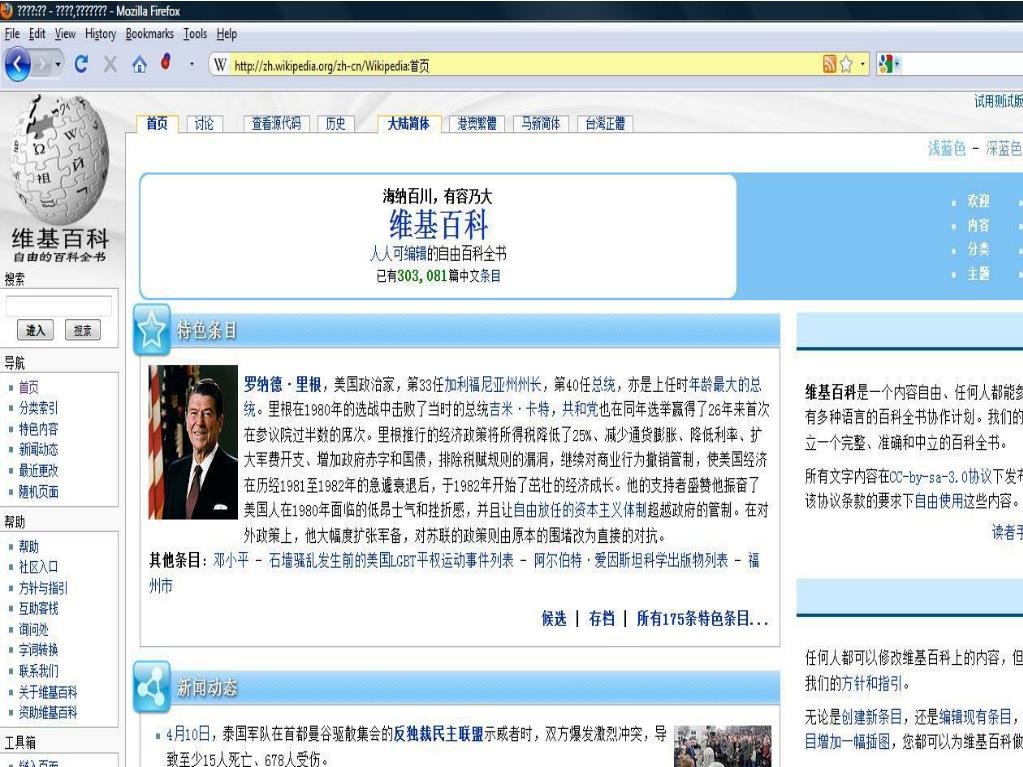Open the search engine selector icon
1023x767 pixels.
(887, 64)
